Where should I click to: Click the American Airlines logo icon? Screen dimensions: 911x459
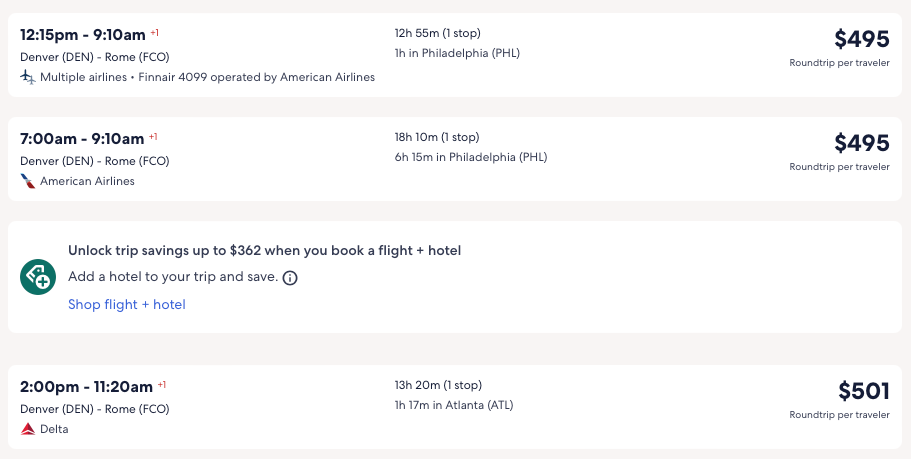coord(28,181)
